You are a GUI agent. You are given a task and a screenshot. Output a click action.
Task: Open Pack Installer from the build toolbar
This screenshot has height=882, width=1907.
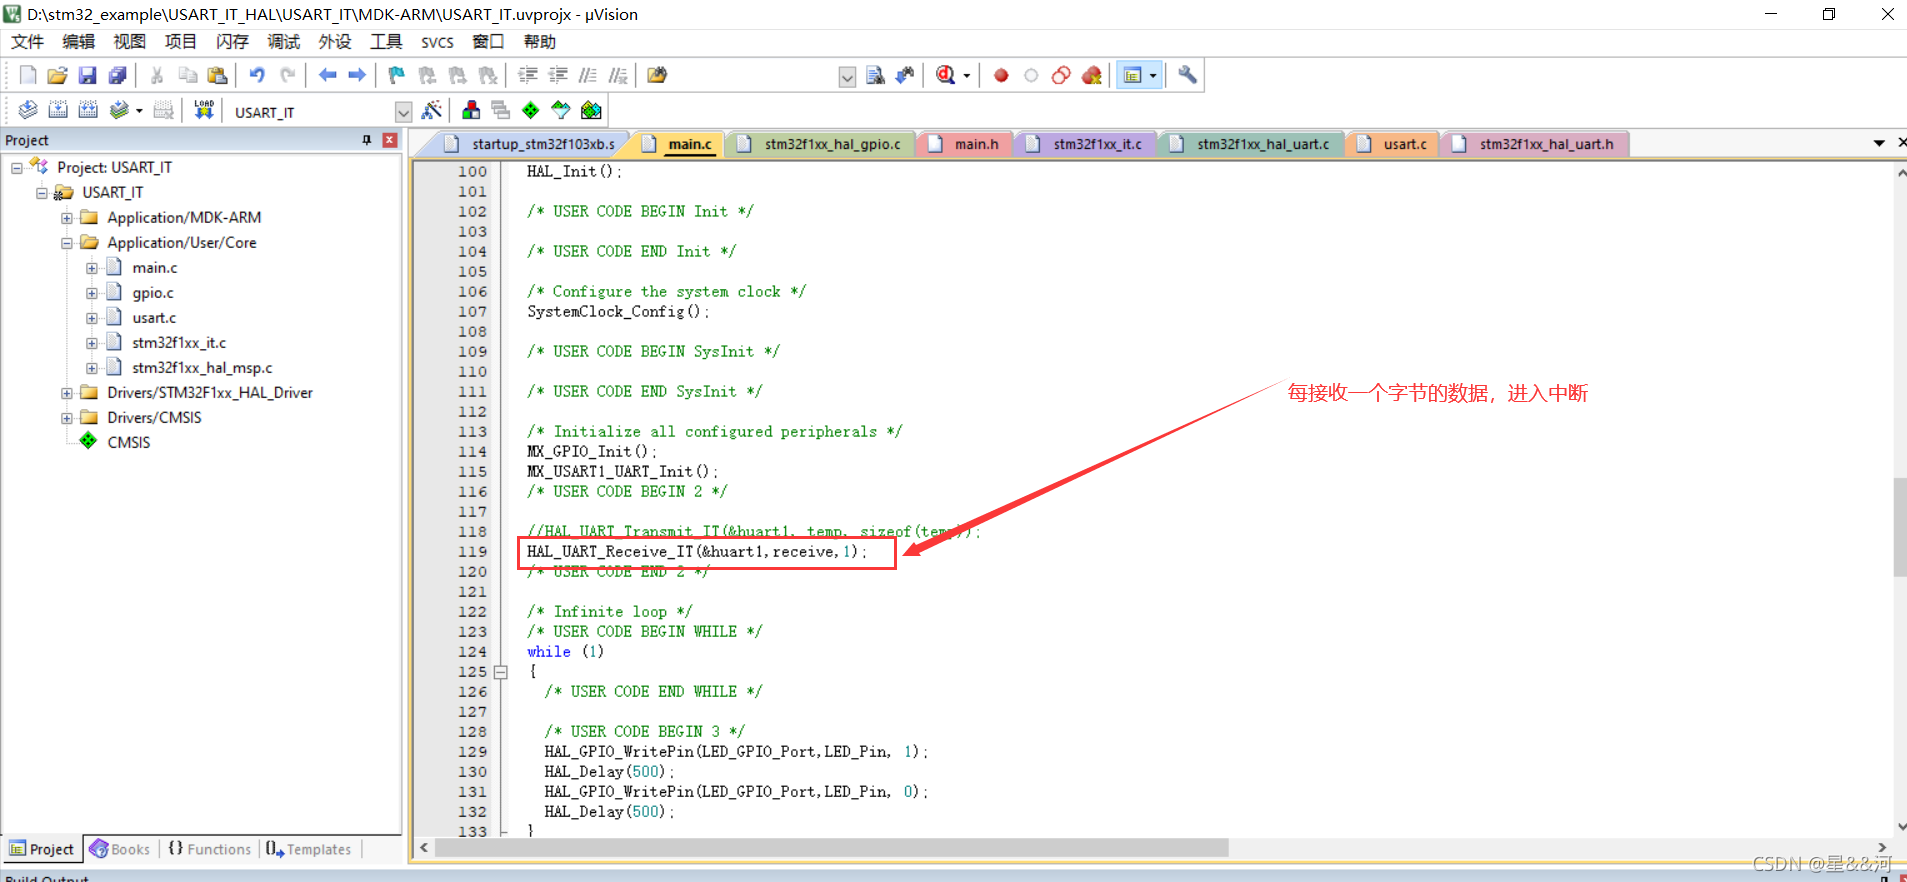(x=591, y=110)
